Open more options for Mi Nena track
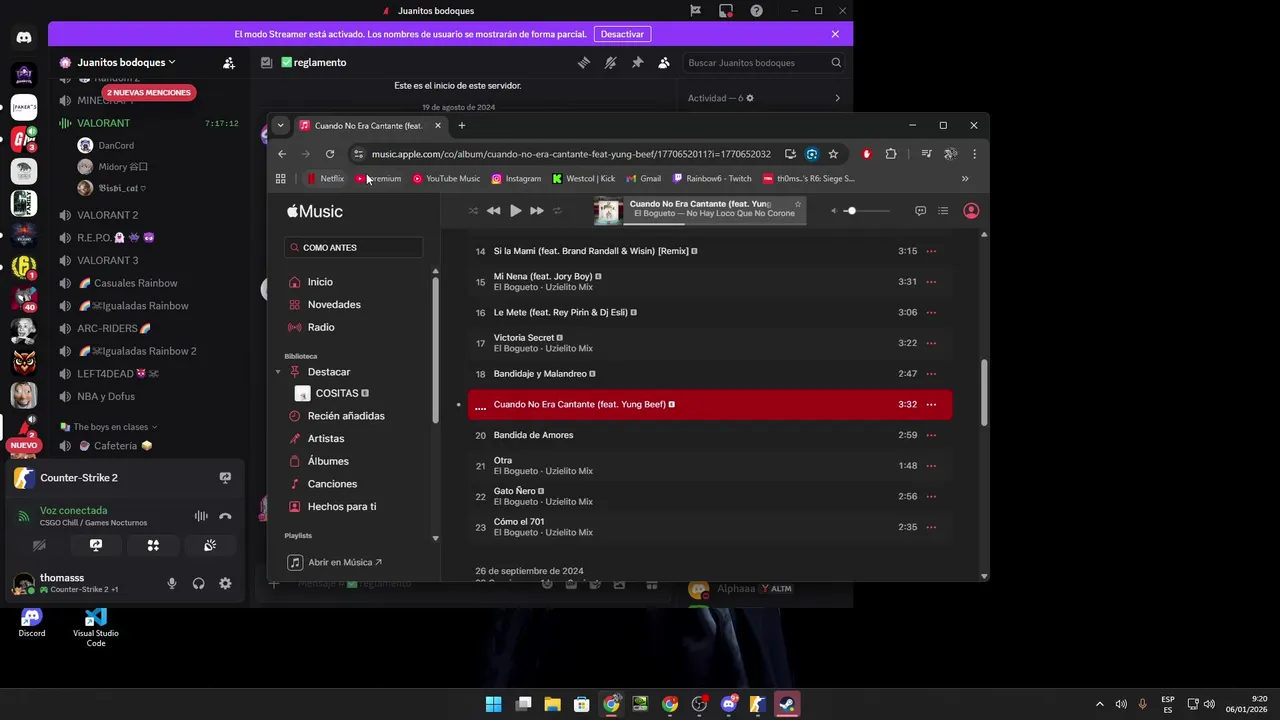The width and height of the screenshot is (1280, 720). (x=931, y=282)
